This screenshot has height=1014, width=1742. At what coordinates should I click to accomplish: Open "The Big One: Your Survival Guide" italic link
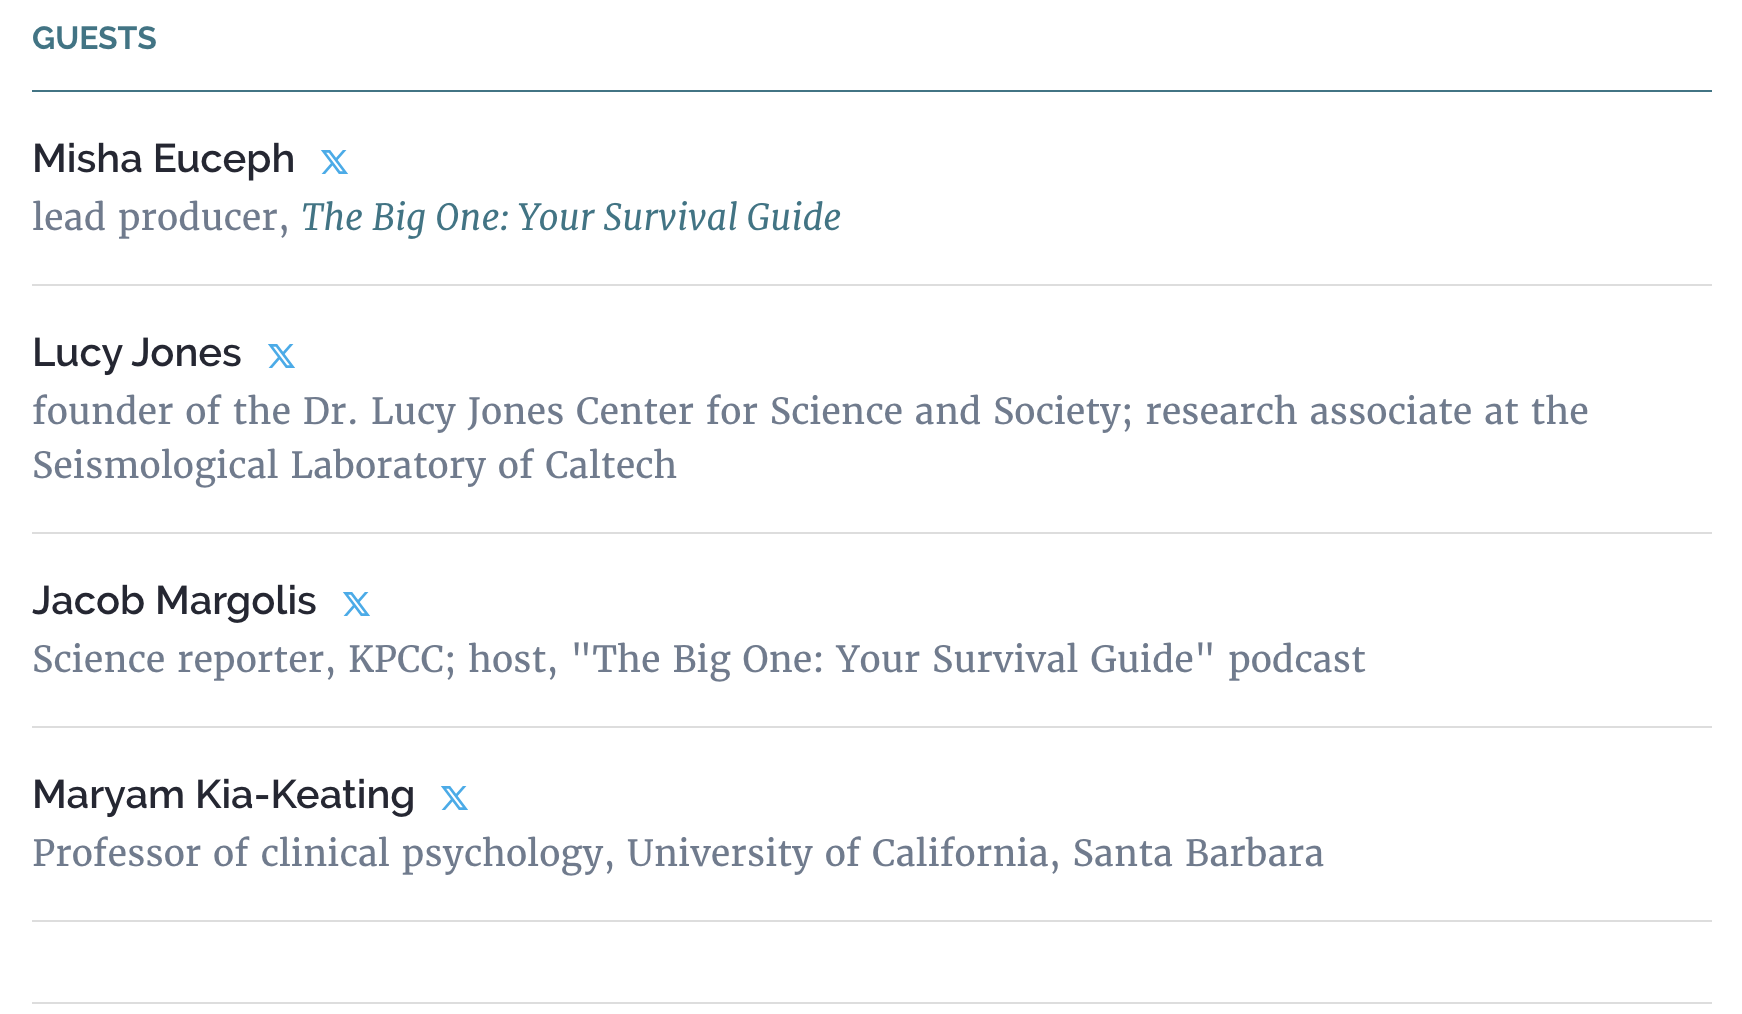click(571, 217)
